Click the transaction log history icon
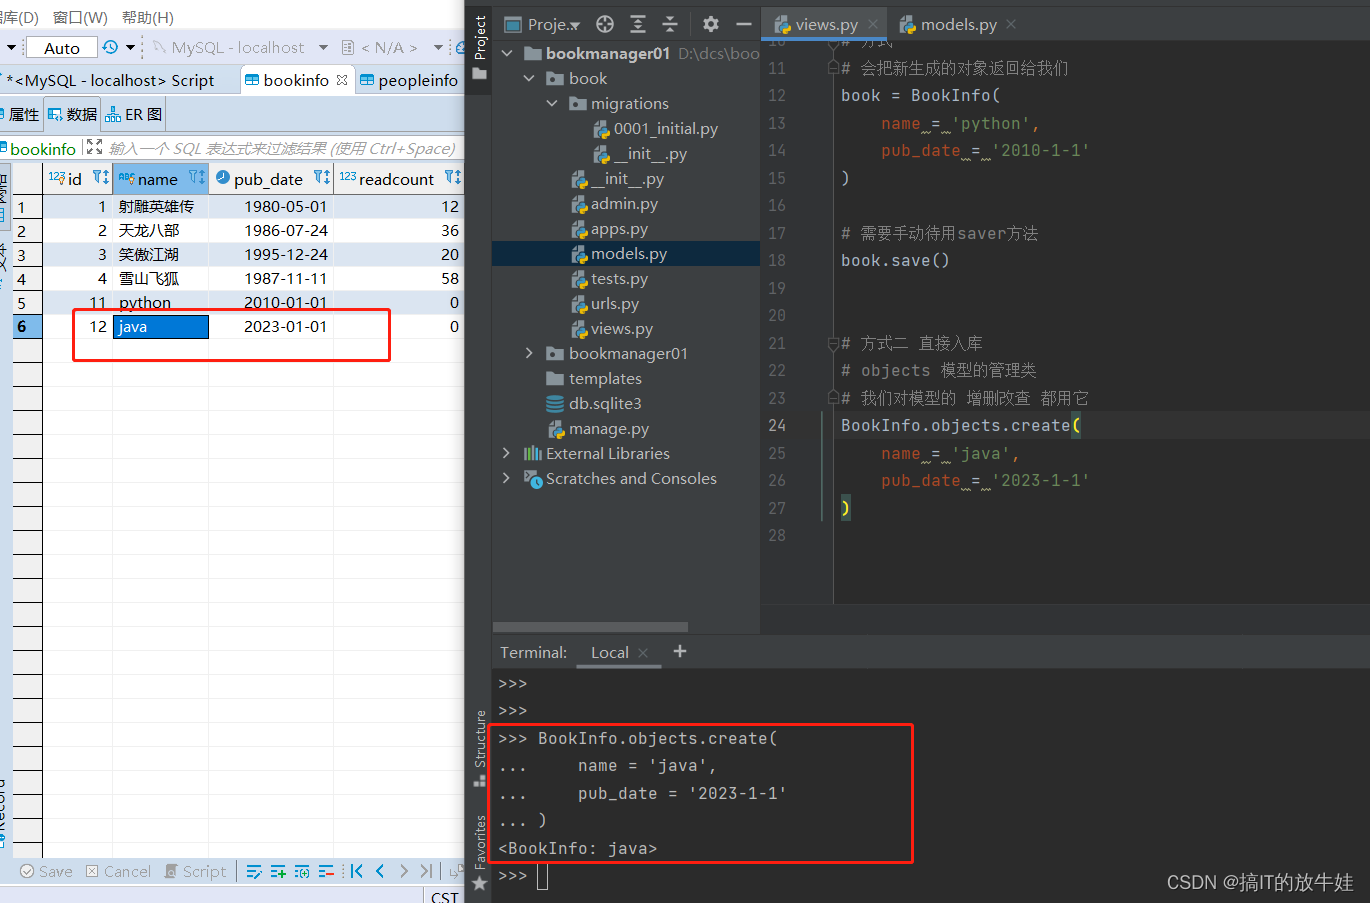This screenshot has height=903, width=1370. [x=110, y=47]
